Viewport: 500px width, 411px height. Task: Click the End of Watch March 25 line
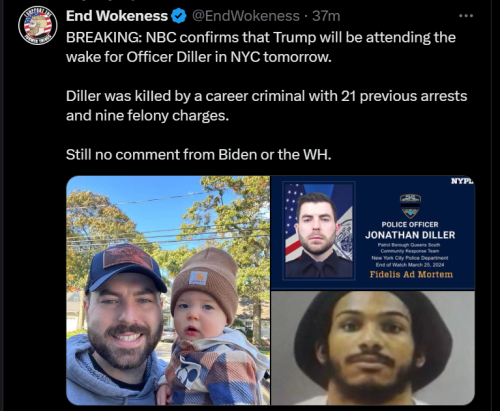pos(410,265)
